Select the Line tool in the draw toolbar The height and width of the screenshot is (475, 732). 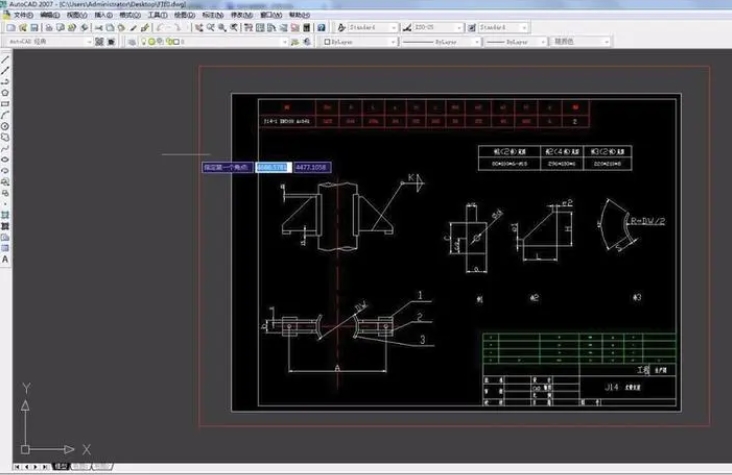tap(5, 60)
